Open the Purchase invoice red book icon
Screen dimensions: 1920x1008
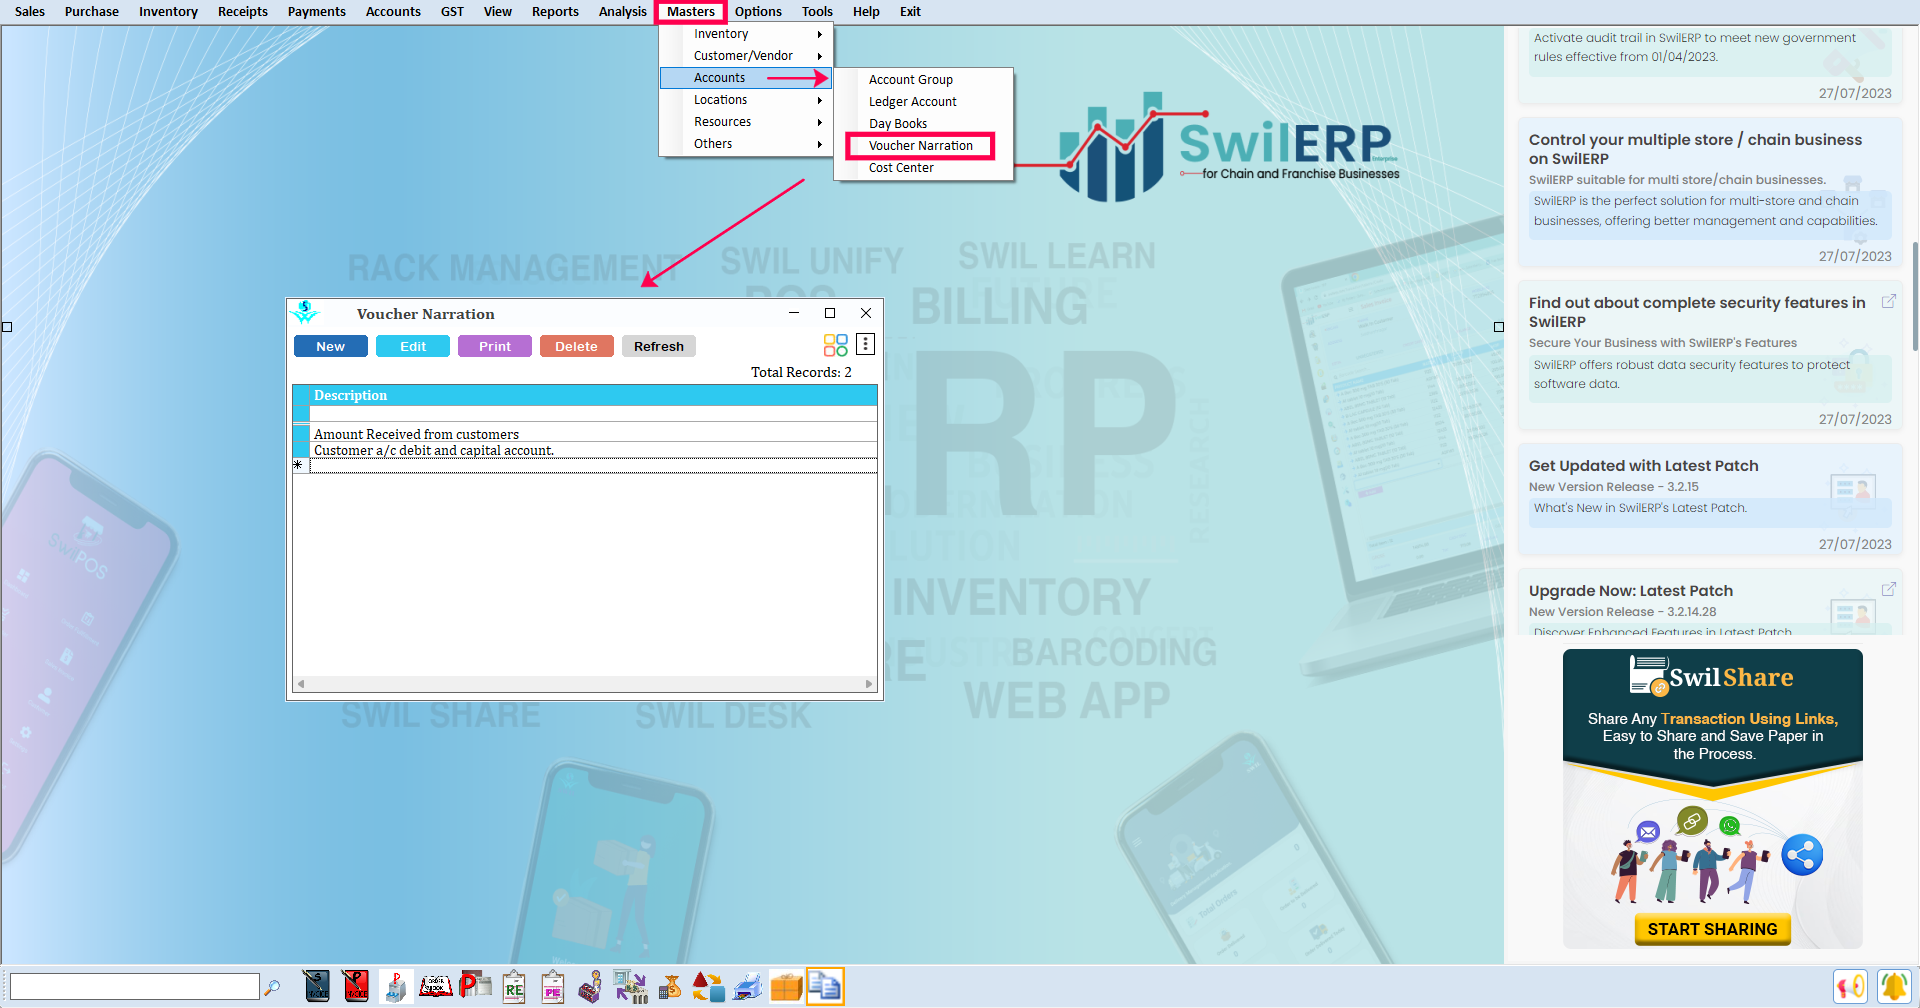(x=355, y=987)
